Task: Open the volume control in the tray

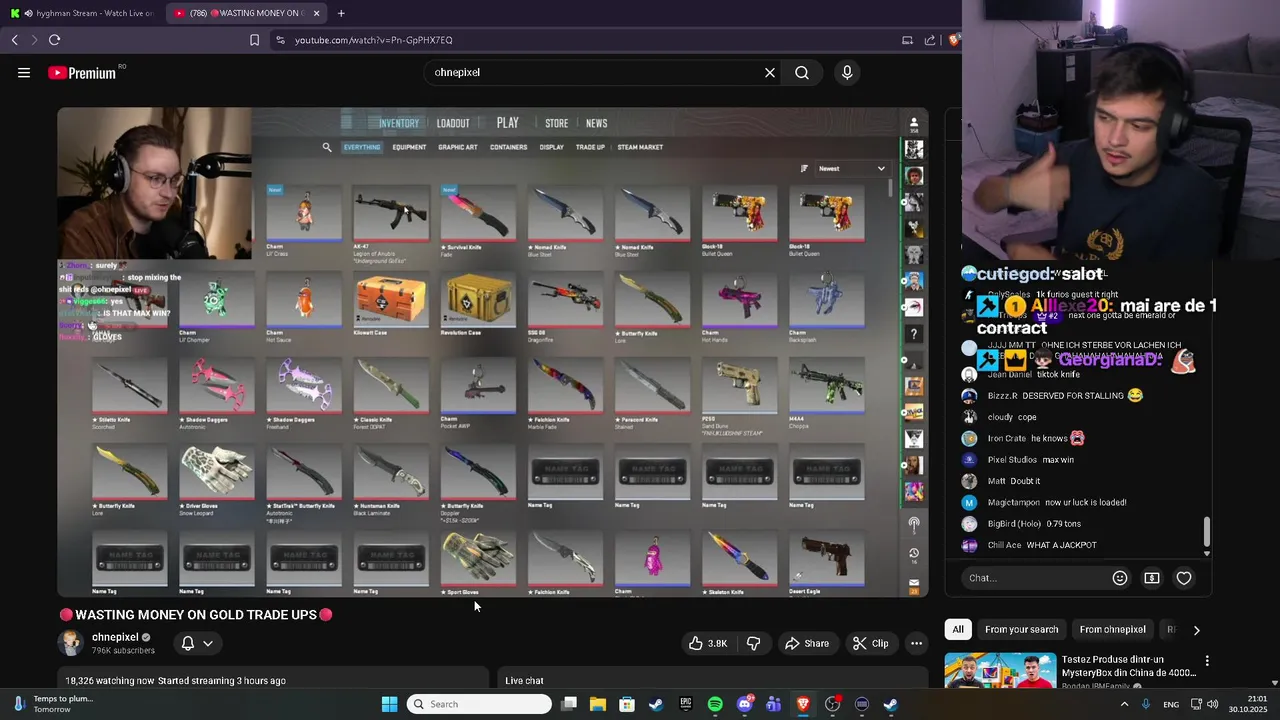Action: (1213, 704)
